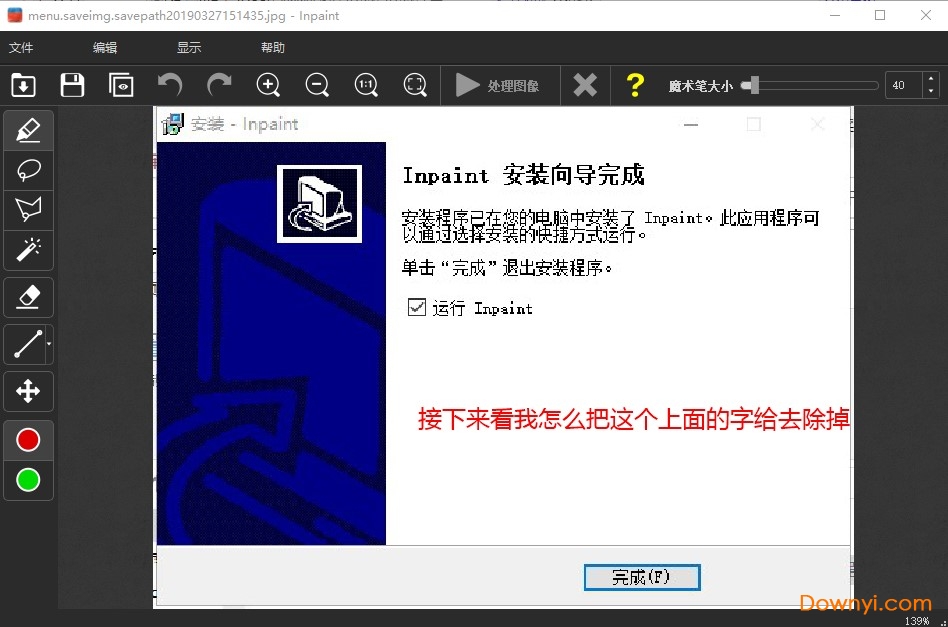Switch to the green protection marker
This screenshot has width=948, height=627.
[x=28, y=481]
